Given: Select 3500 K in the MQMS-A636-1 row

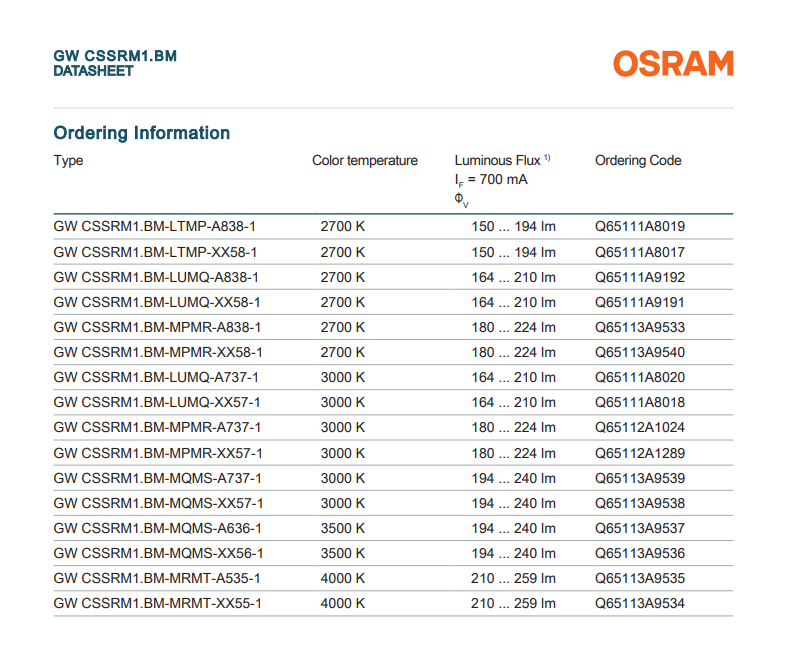Looking at the screenshot, I should click(x=343, y=528).
